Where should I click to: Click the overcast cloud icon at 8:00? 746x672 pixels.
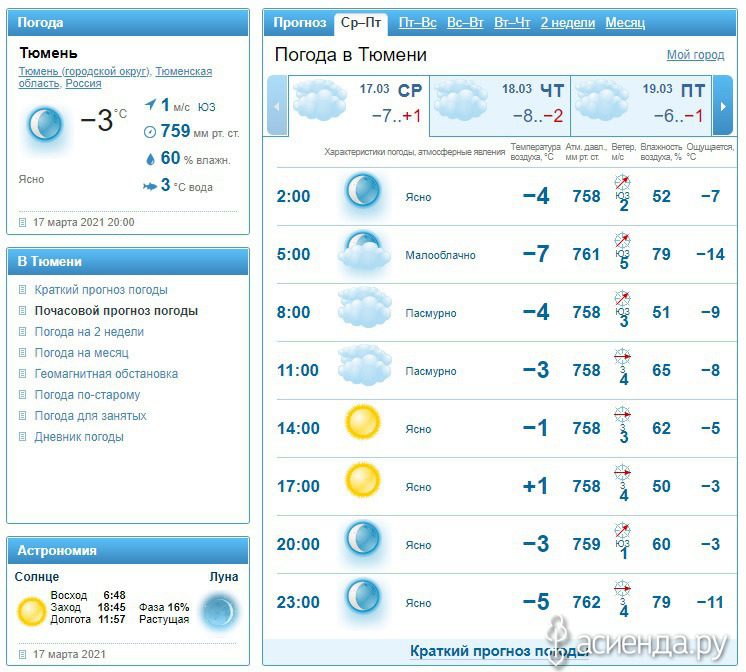(365, 307)
